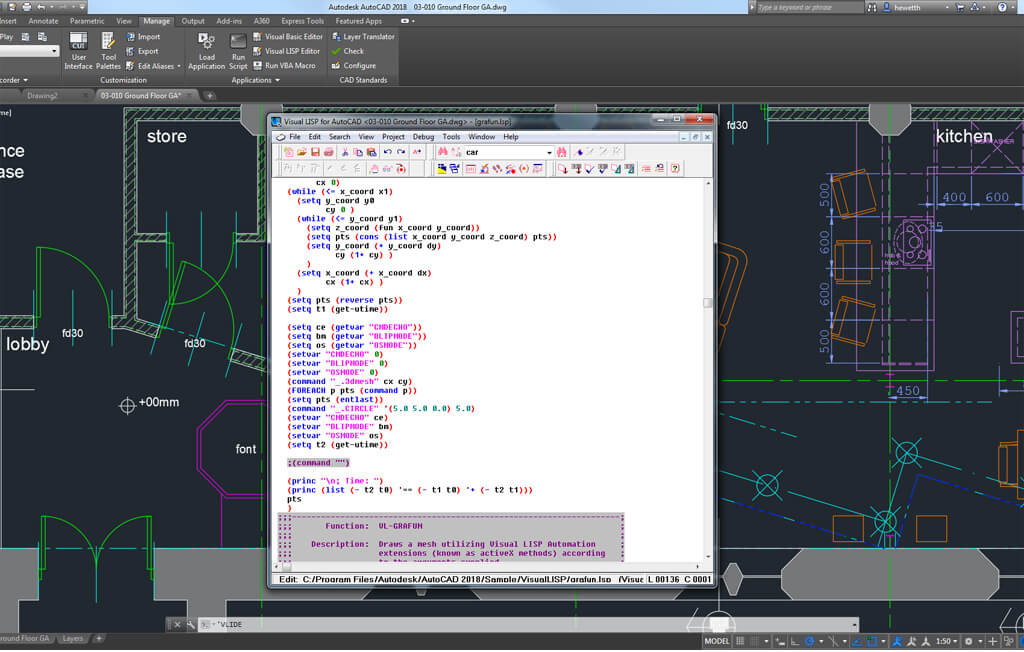Image resolution: width=1024 pixels, height=652 pixels.
Task: Open the Debug menu in Visual LISP
Action: click(x=423, y=137)
